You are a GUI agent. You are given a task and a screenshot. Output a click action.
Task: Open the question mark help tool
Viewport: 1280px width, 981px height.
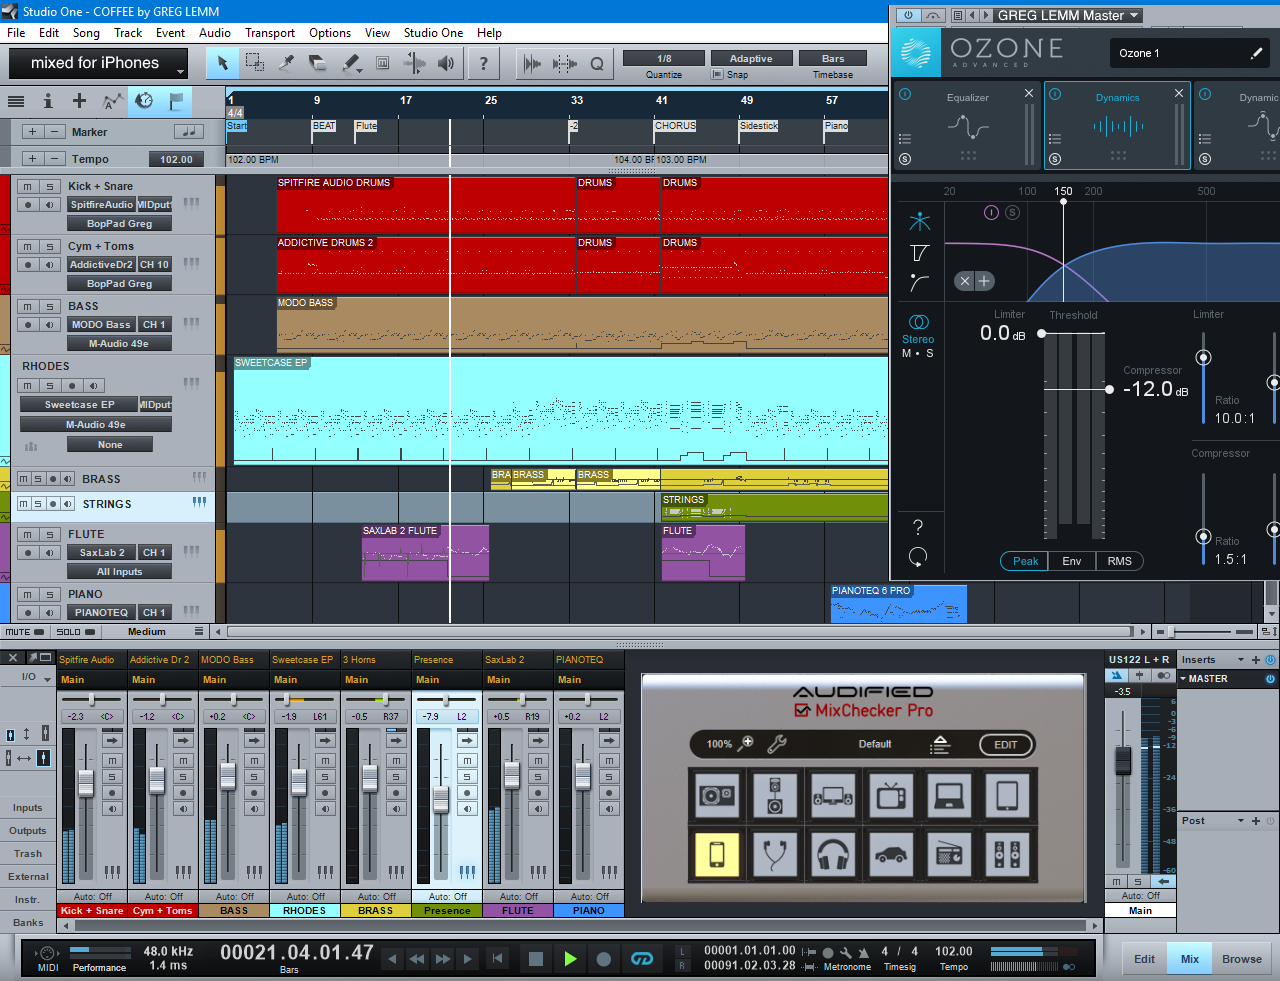(484, 63)
